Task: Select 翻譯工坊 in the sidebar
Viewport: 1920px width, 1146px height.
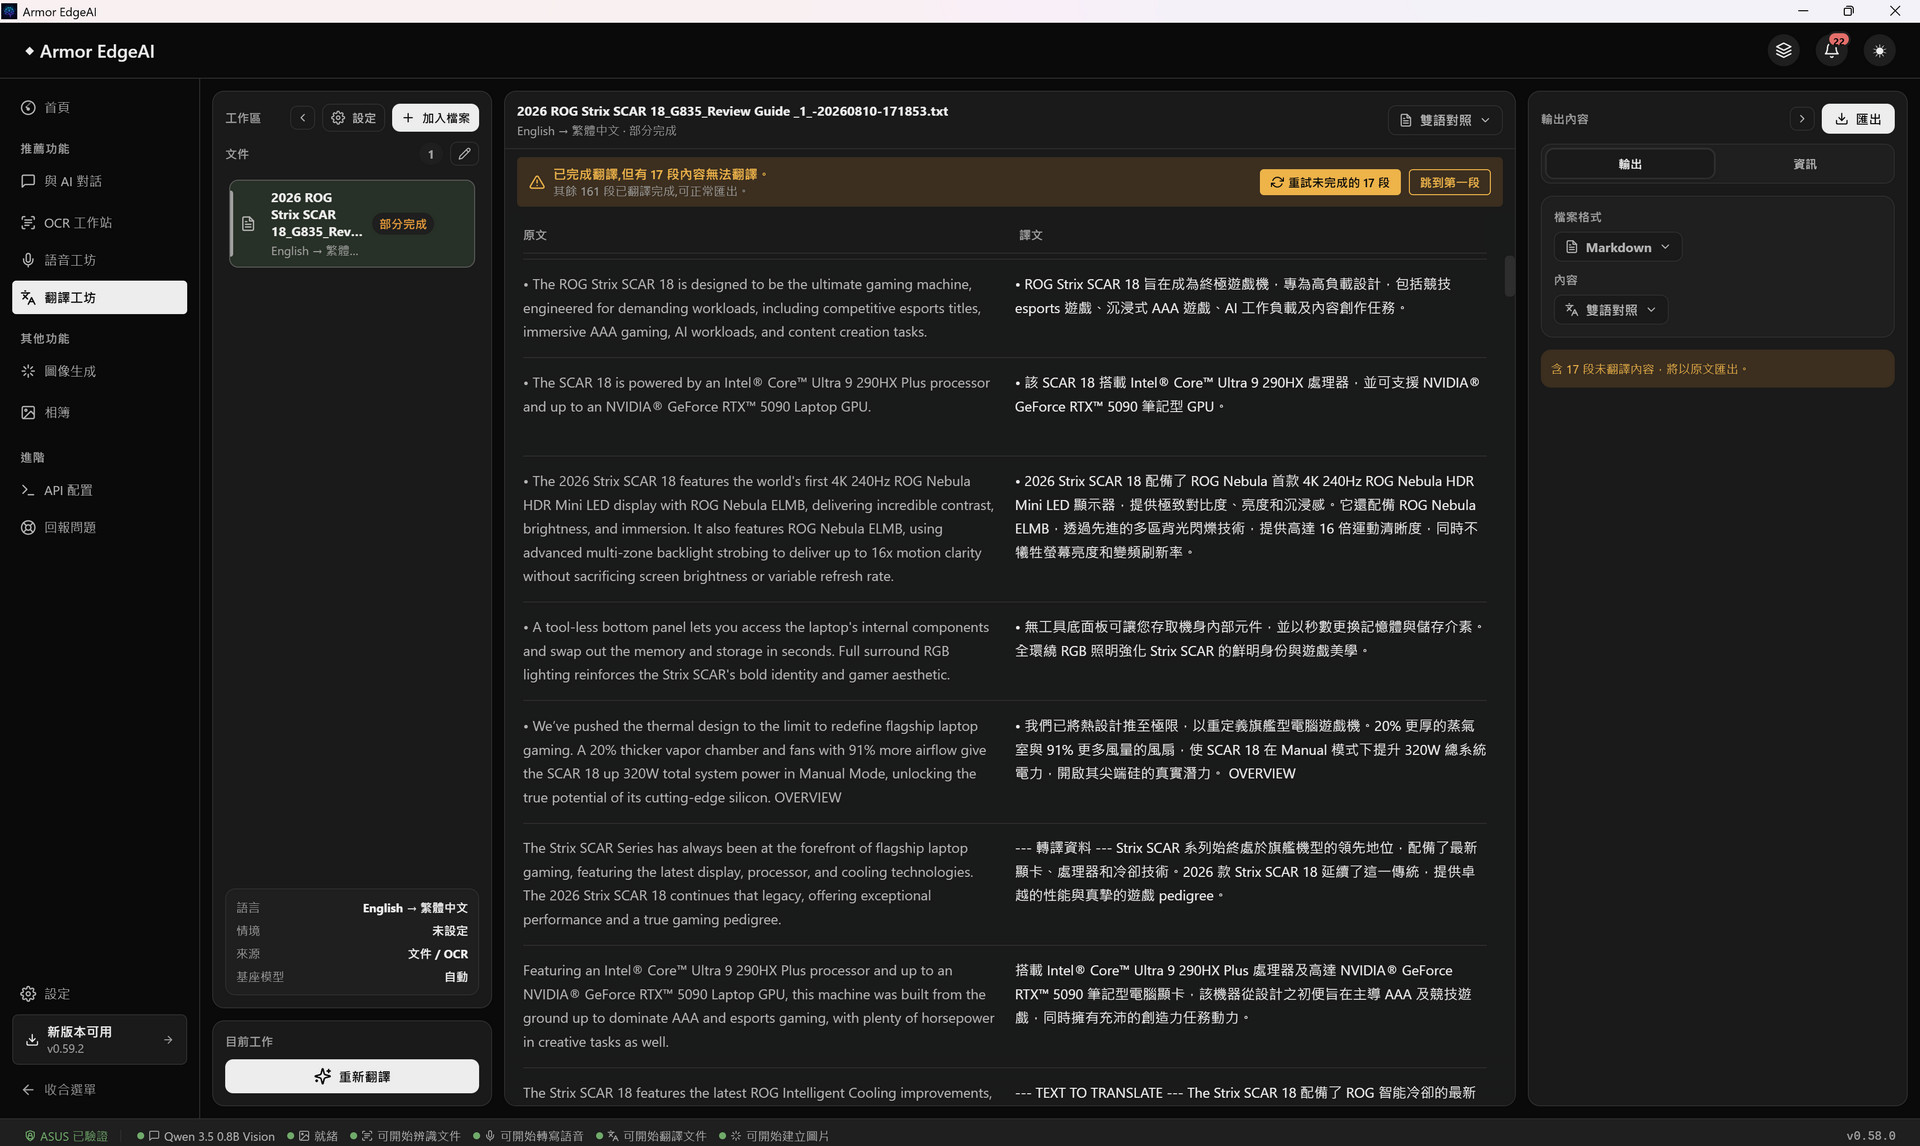Action: click(99, 297)
